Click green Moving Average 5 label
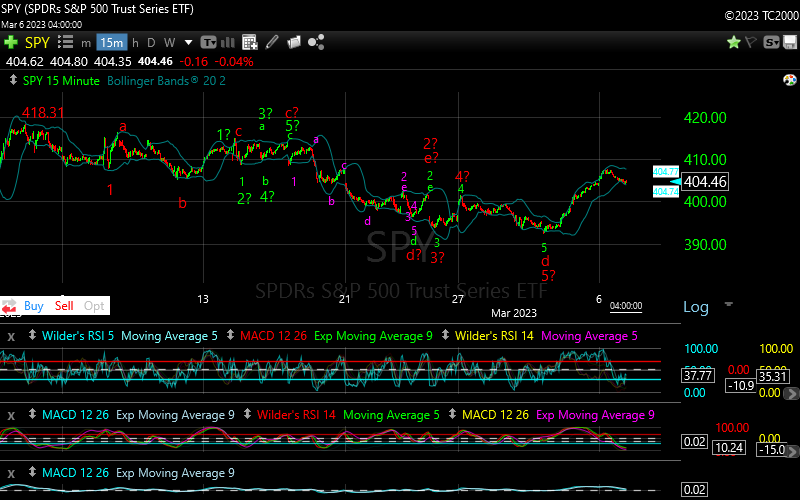Image resolution: width=800 pixels, height=500 pixels. point(391,415)
